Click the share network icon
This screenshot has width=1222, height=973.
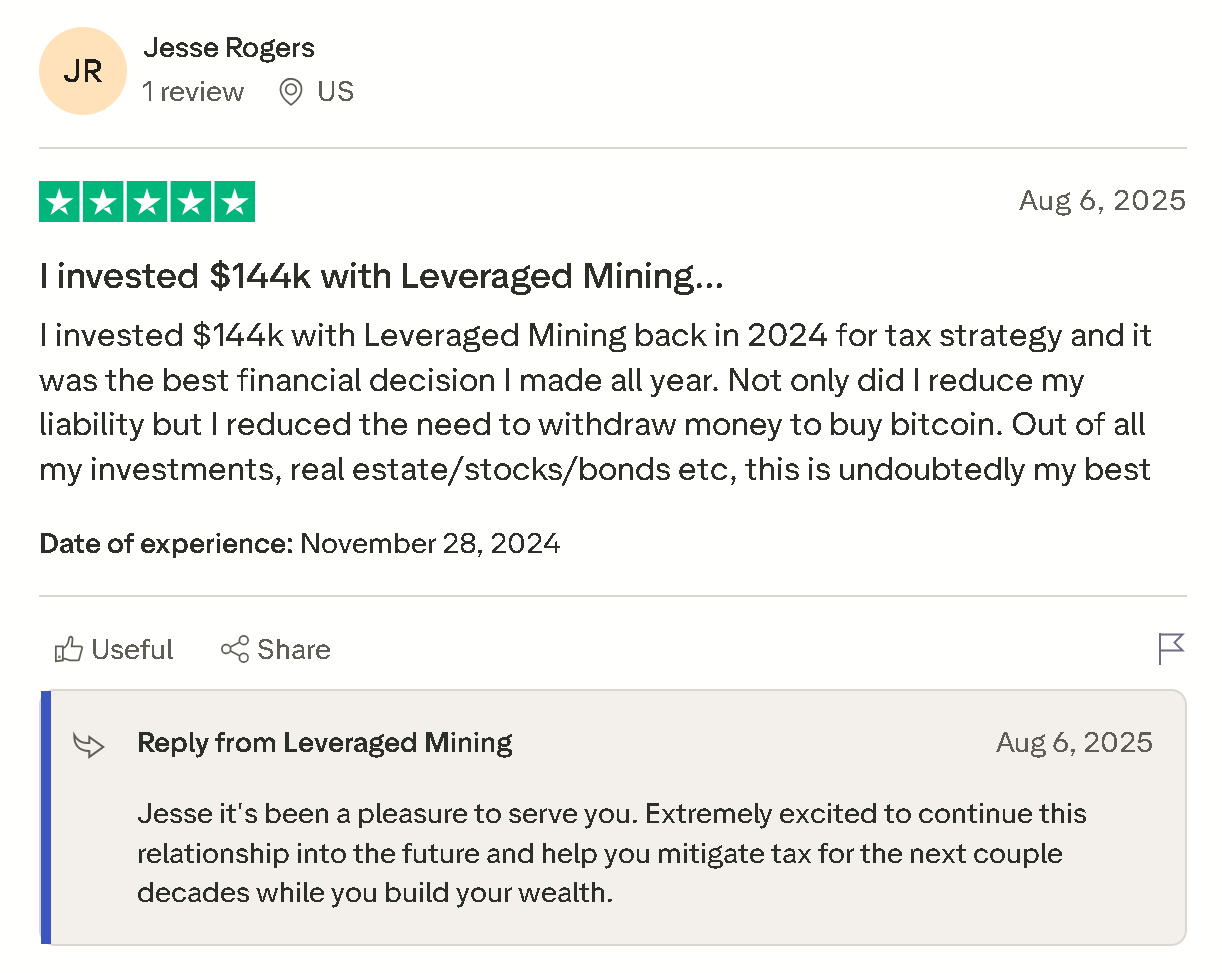pyautogui.click(x=235, y=650)
